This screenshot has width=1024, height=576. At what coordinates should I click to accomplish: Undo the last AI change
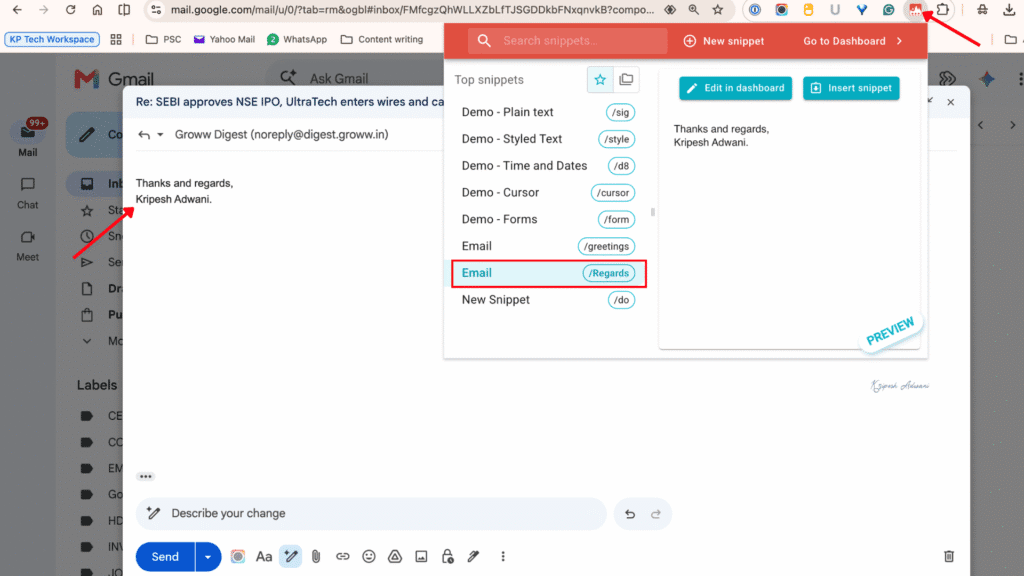(630, 514)
